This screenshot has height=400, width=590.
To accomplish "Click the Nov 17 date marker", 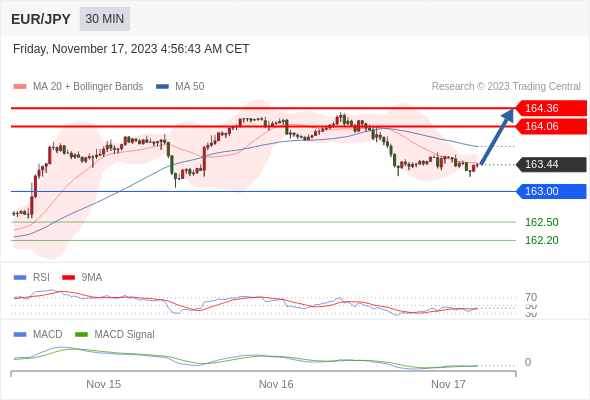I will (x=448, y=384).
